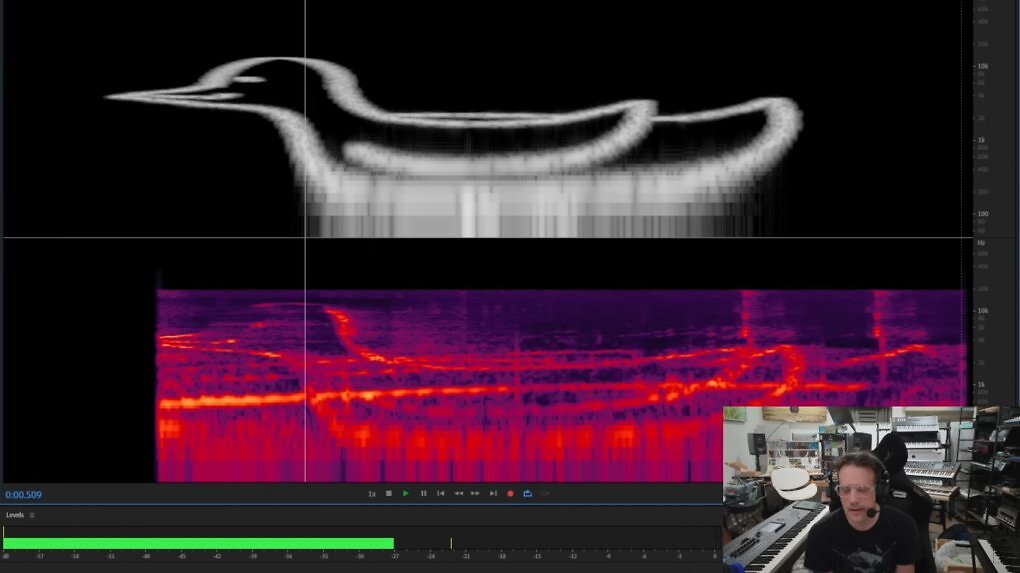Image resolution: width=1020 pixels, height=573 pixels.
Task: Start recording with the red Record button
Action: [511, 494]
